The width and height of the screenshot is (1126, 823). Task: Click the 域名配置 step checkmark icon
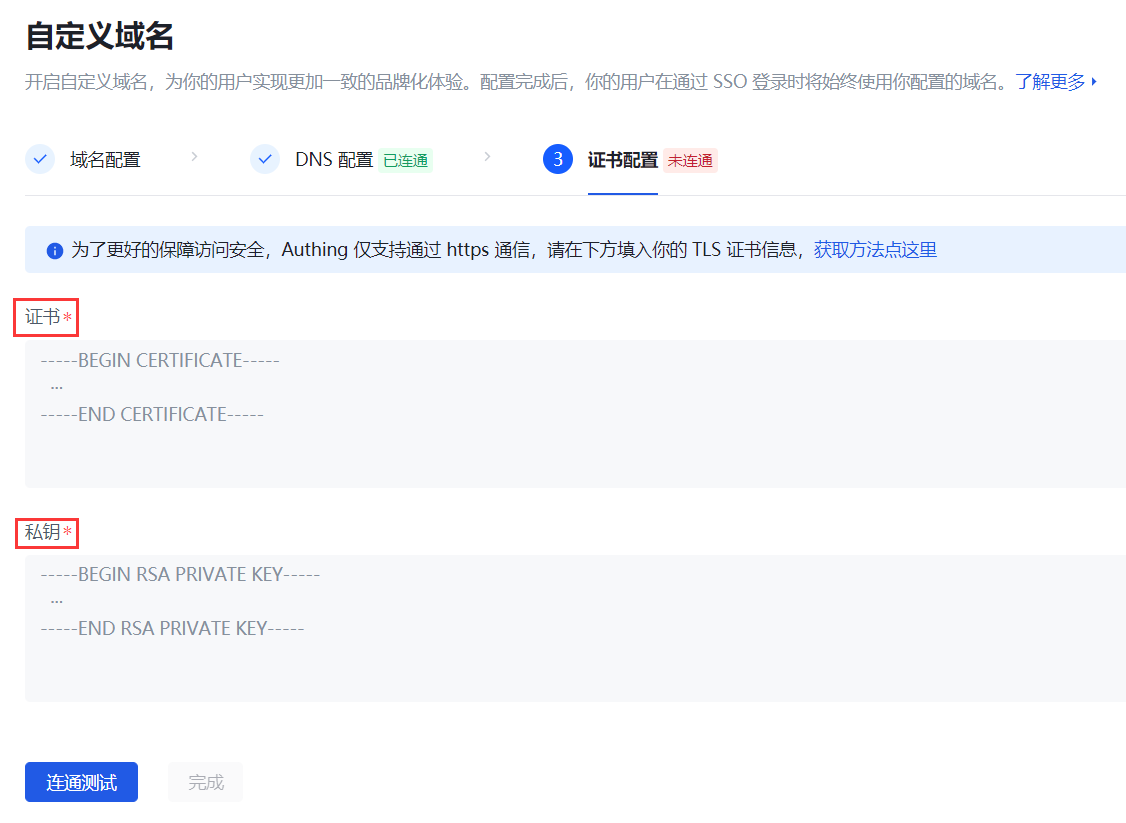point(40,159)
